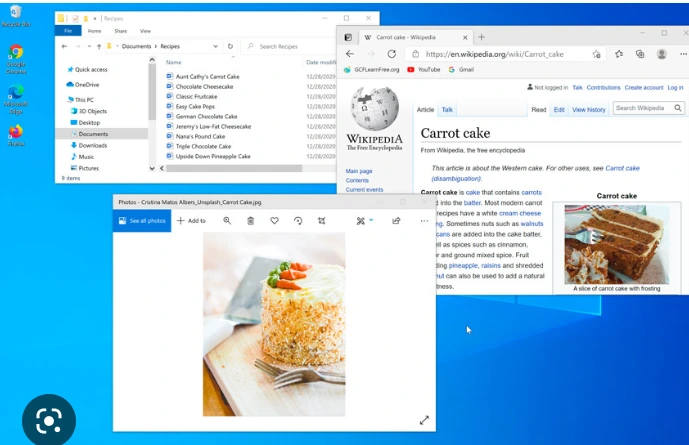The image size is (689, 445).
Task: Open Firefox desktop shortcut
Action: 16,135
